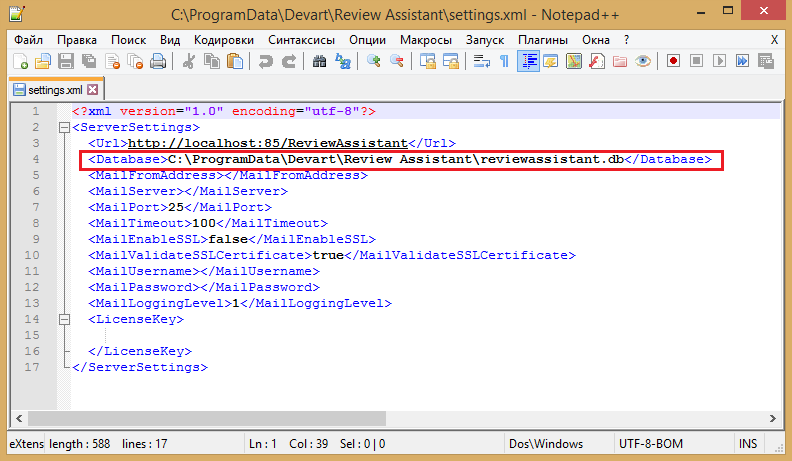Toggle synchronized horizontal scrolling
Screen dimensions: 792x461
(451, 62)
